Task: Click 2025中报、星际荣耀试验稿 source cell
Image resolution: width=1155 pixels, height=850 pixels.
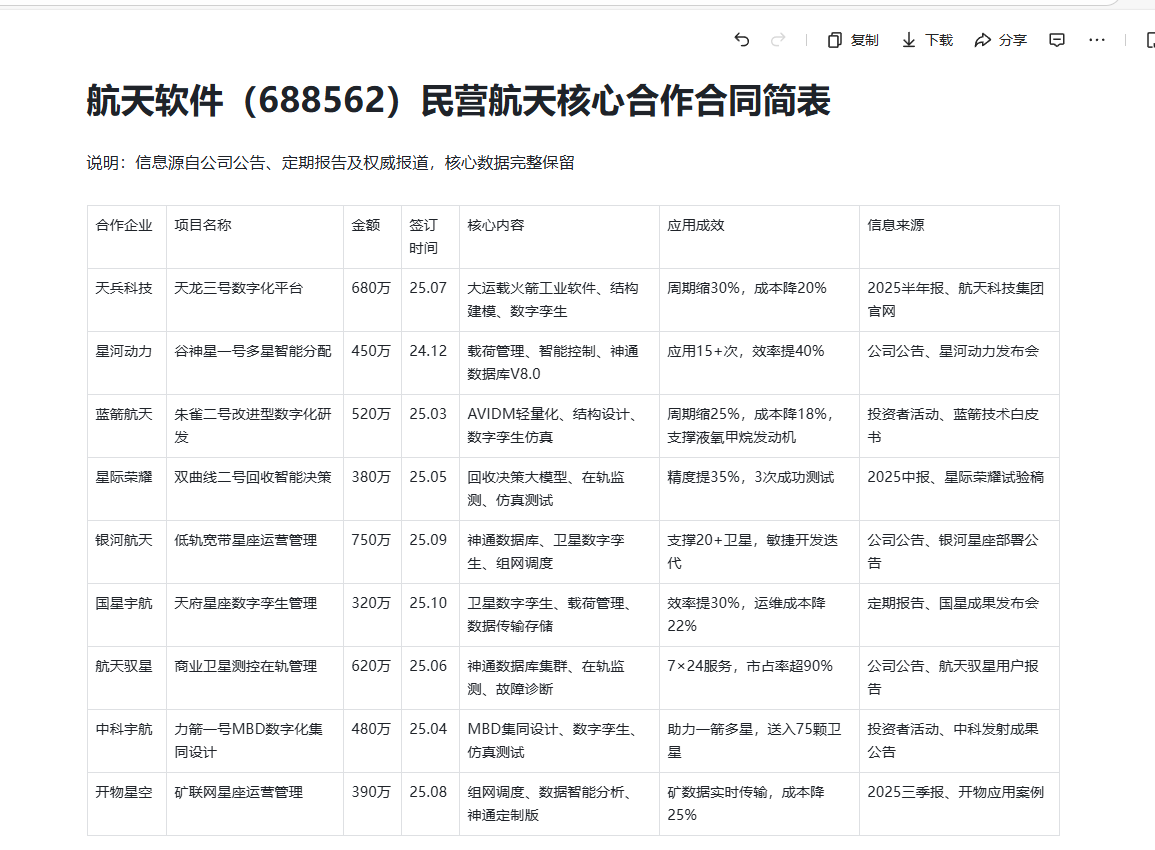Action: (x=959, y=488)
